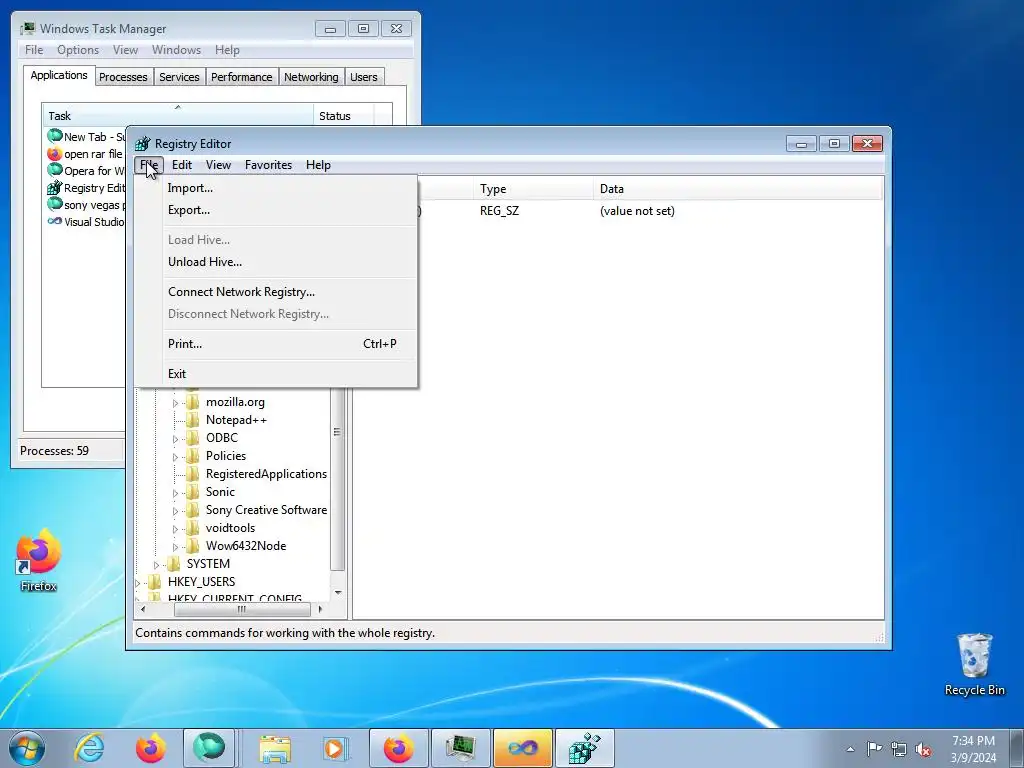This screenshot has height=768, width=1024.
Task: Select the Sony Creative Software folder icon
Action: [x=193, y=510]
